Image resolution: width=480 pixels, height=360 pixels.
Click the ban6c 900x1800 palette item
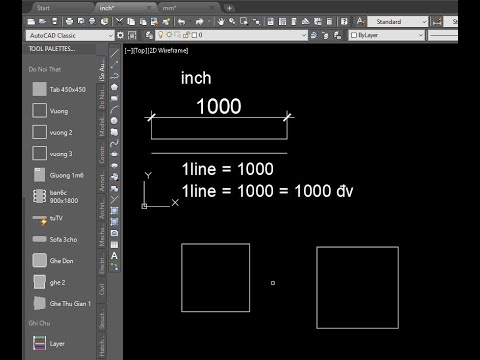pos(55,196)
